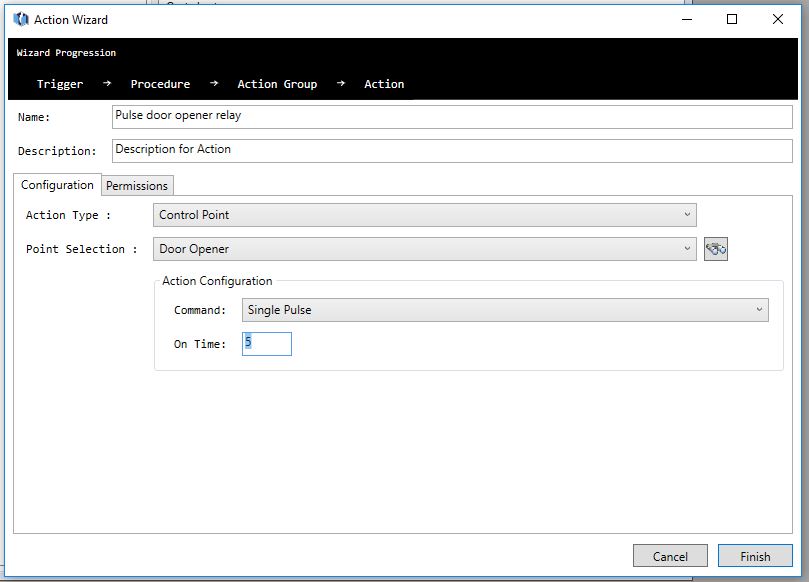809x582 pixels.
Task: Minimize the Action Wizard window
Action: (687, 20)
